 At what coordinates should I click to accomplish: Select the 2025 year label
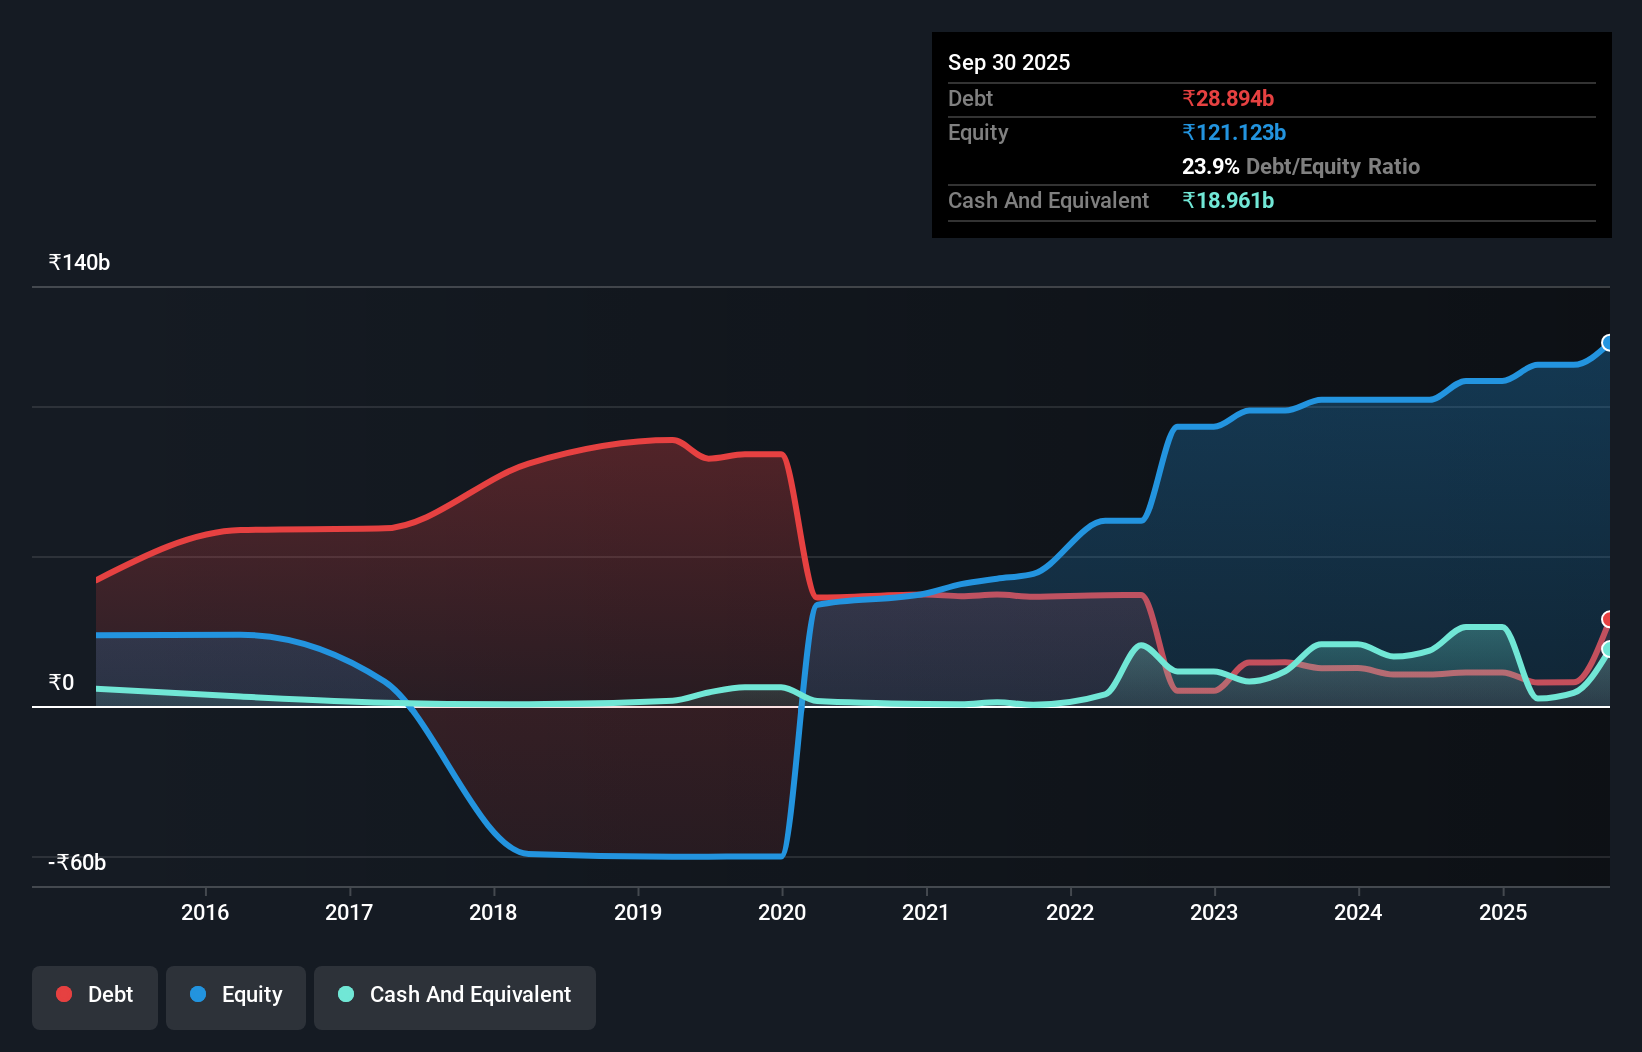point(1504,912)
